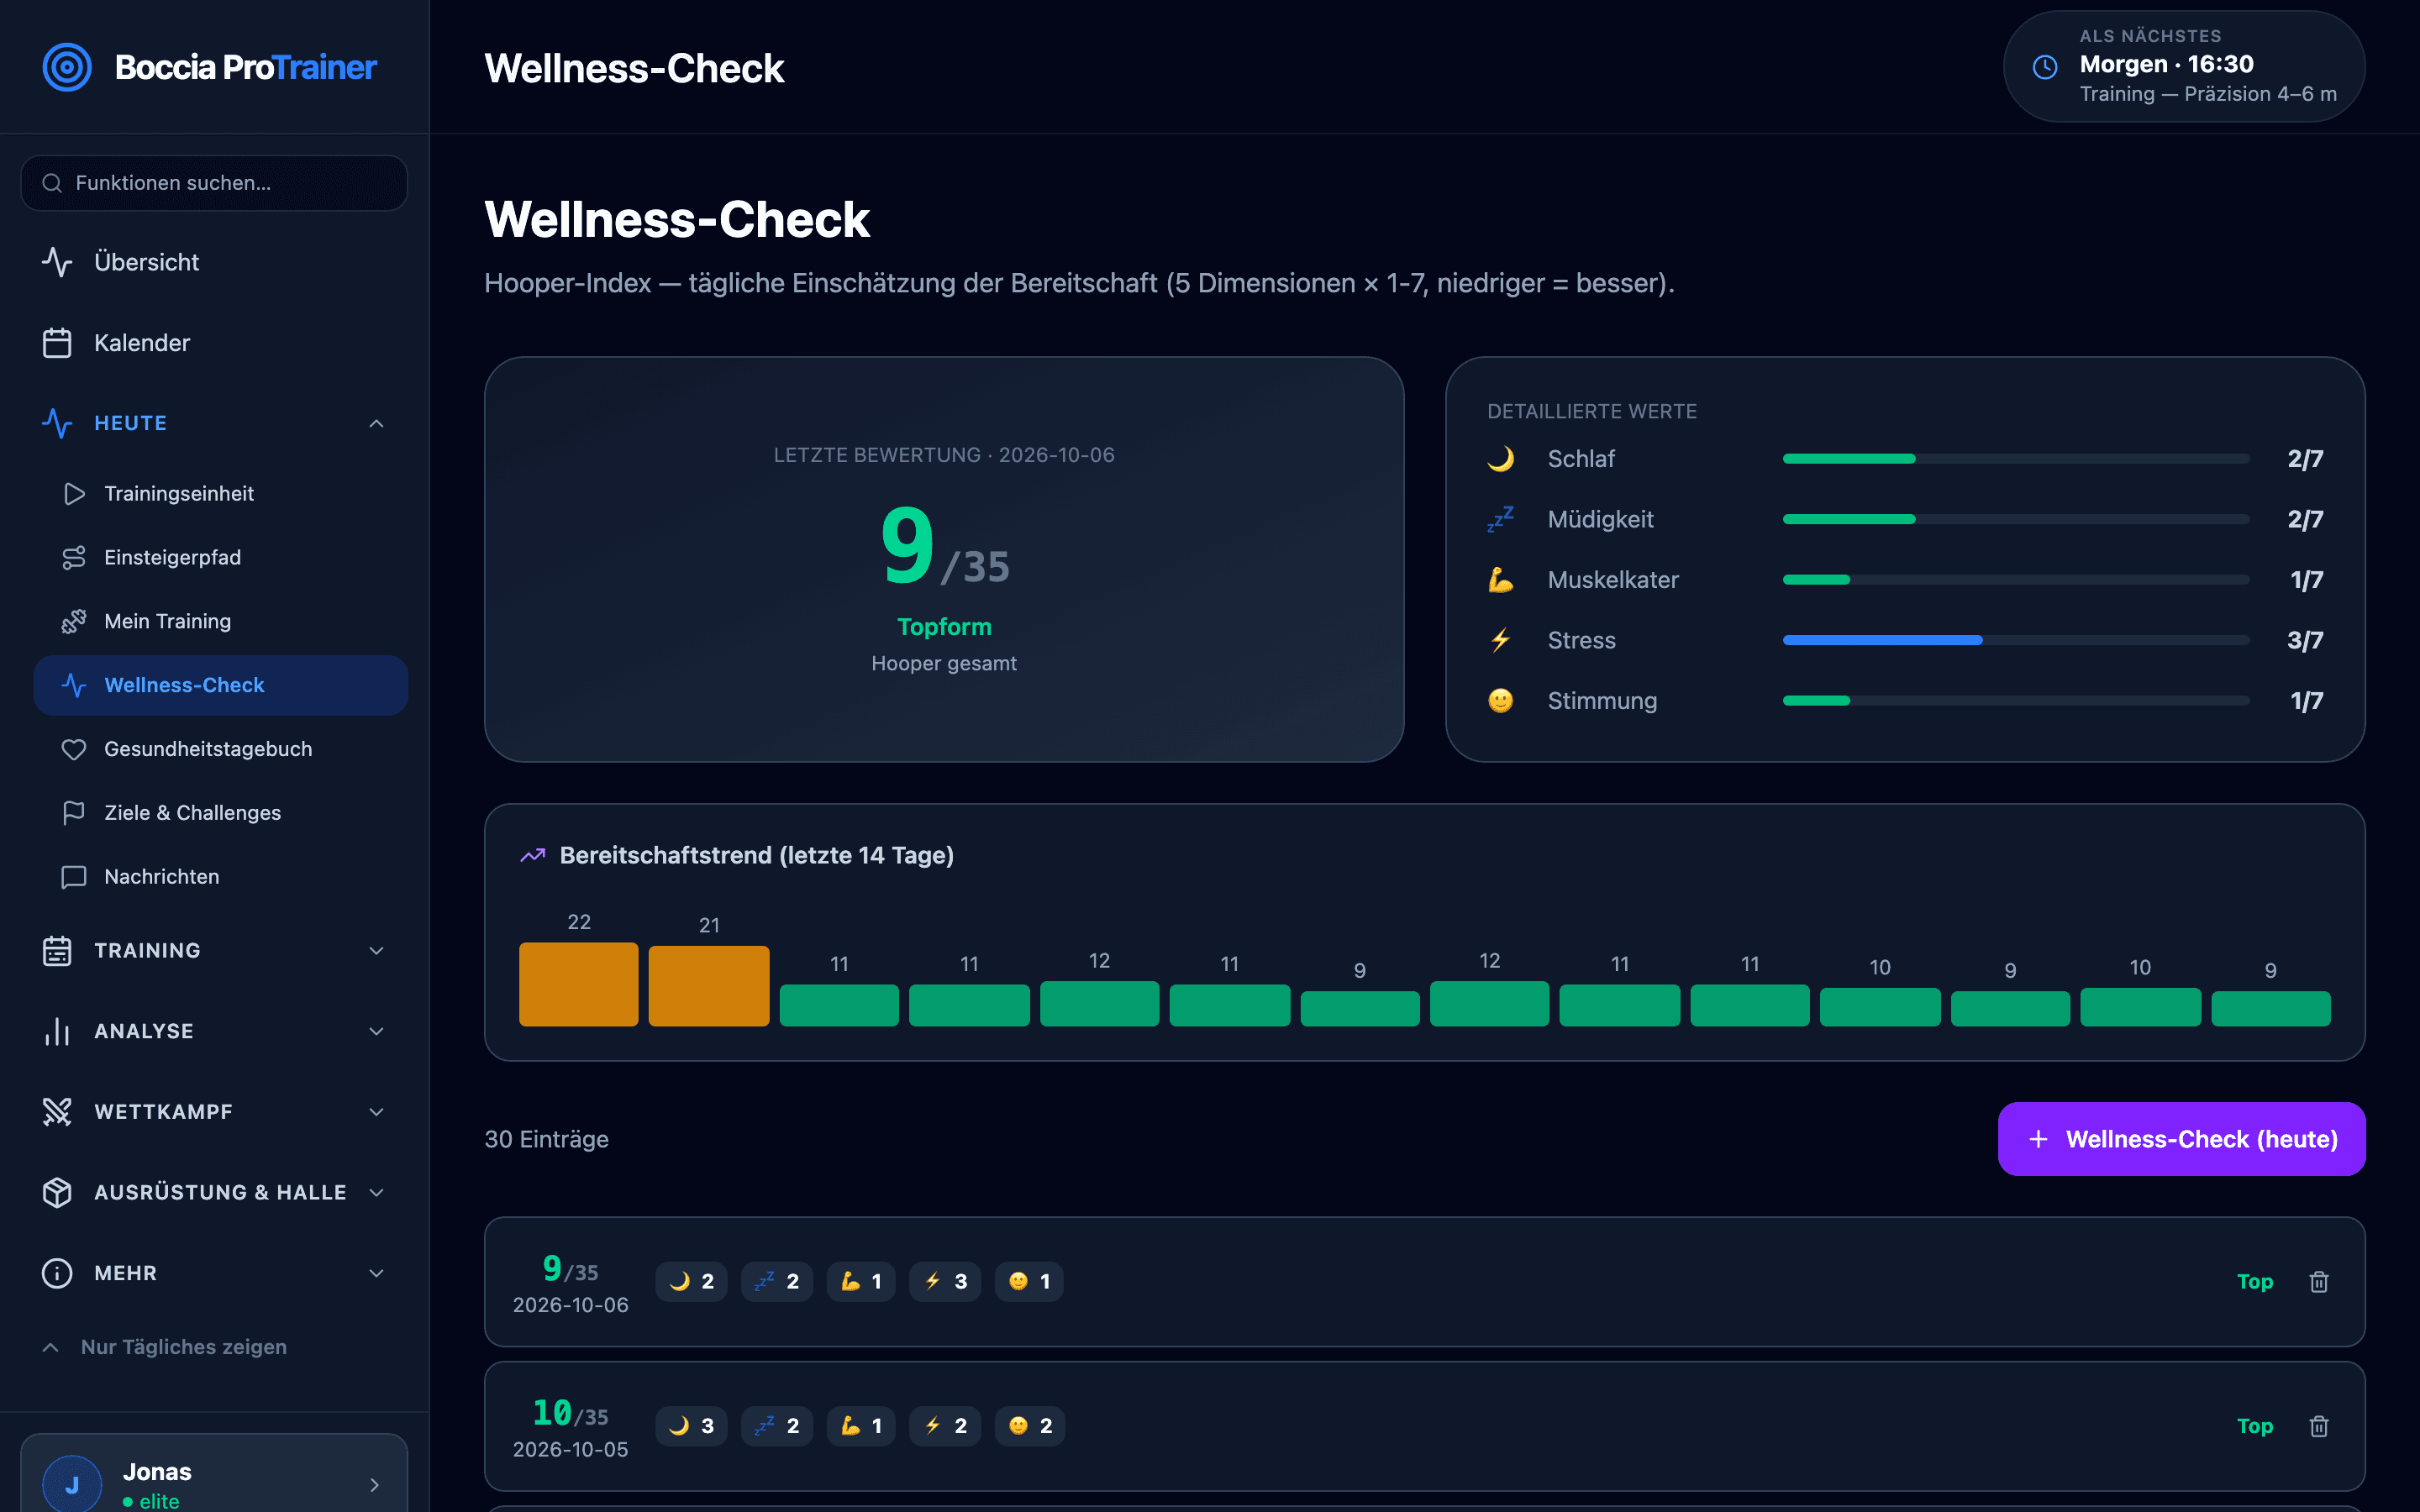Click the orange trend bar labeled 22
The height and width of the screenshot is (1512, 2420).
579,984
